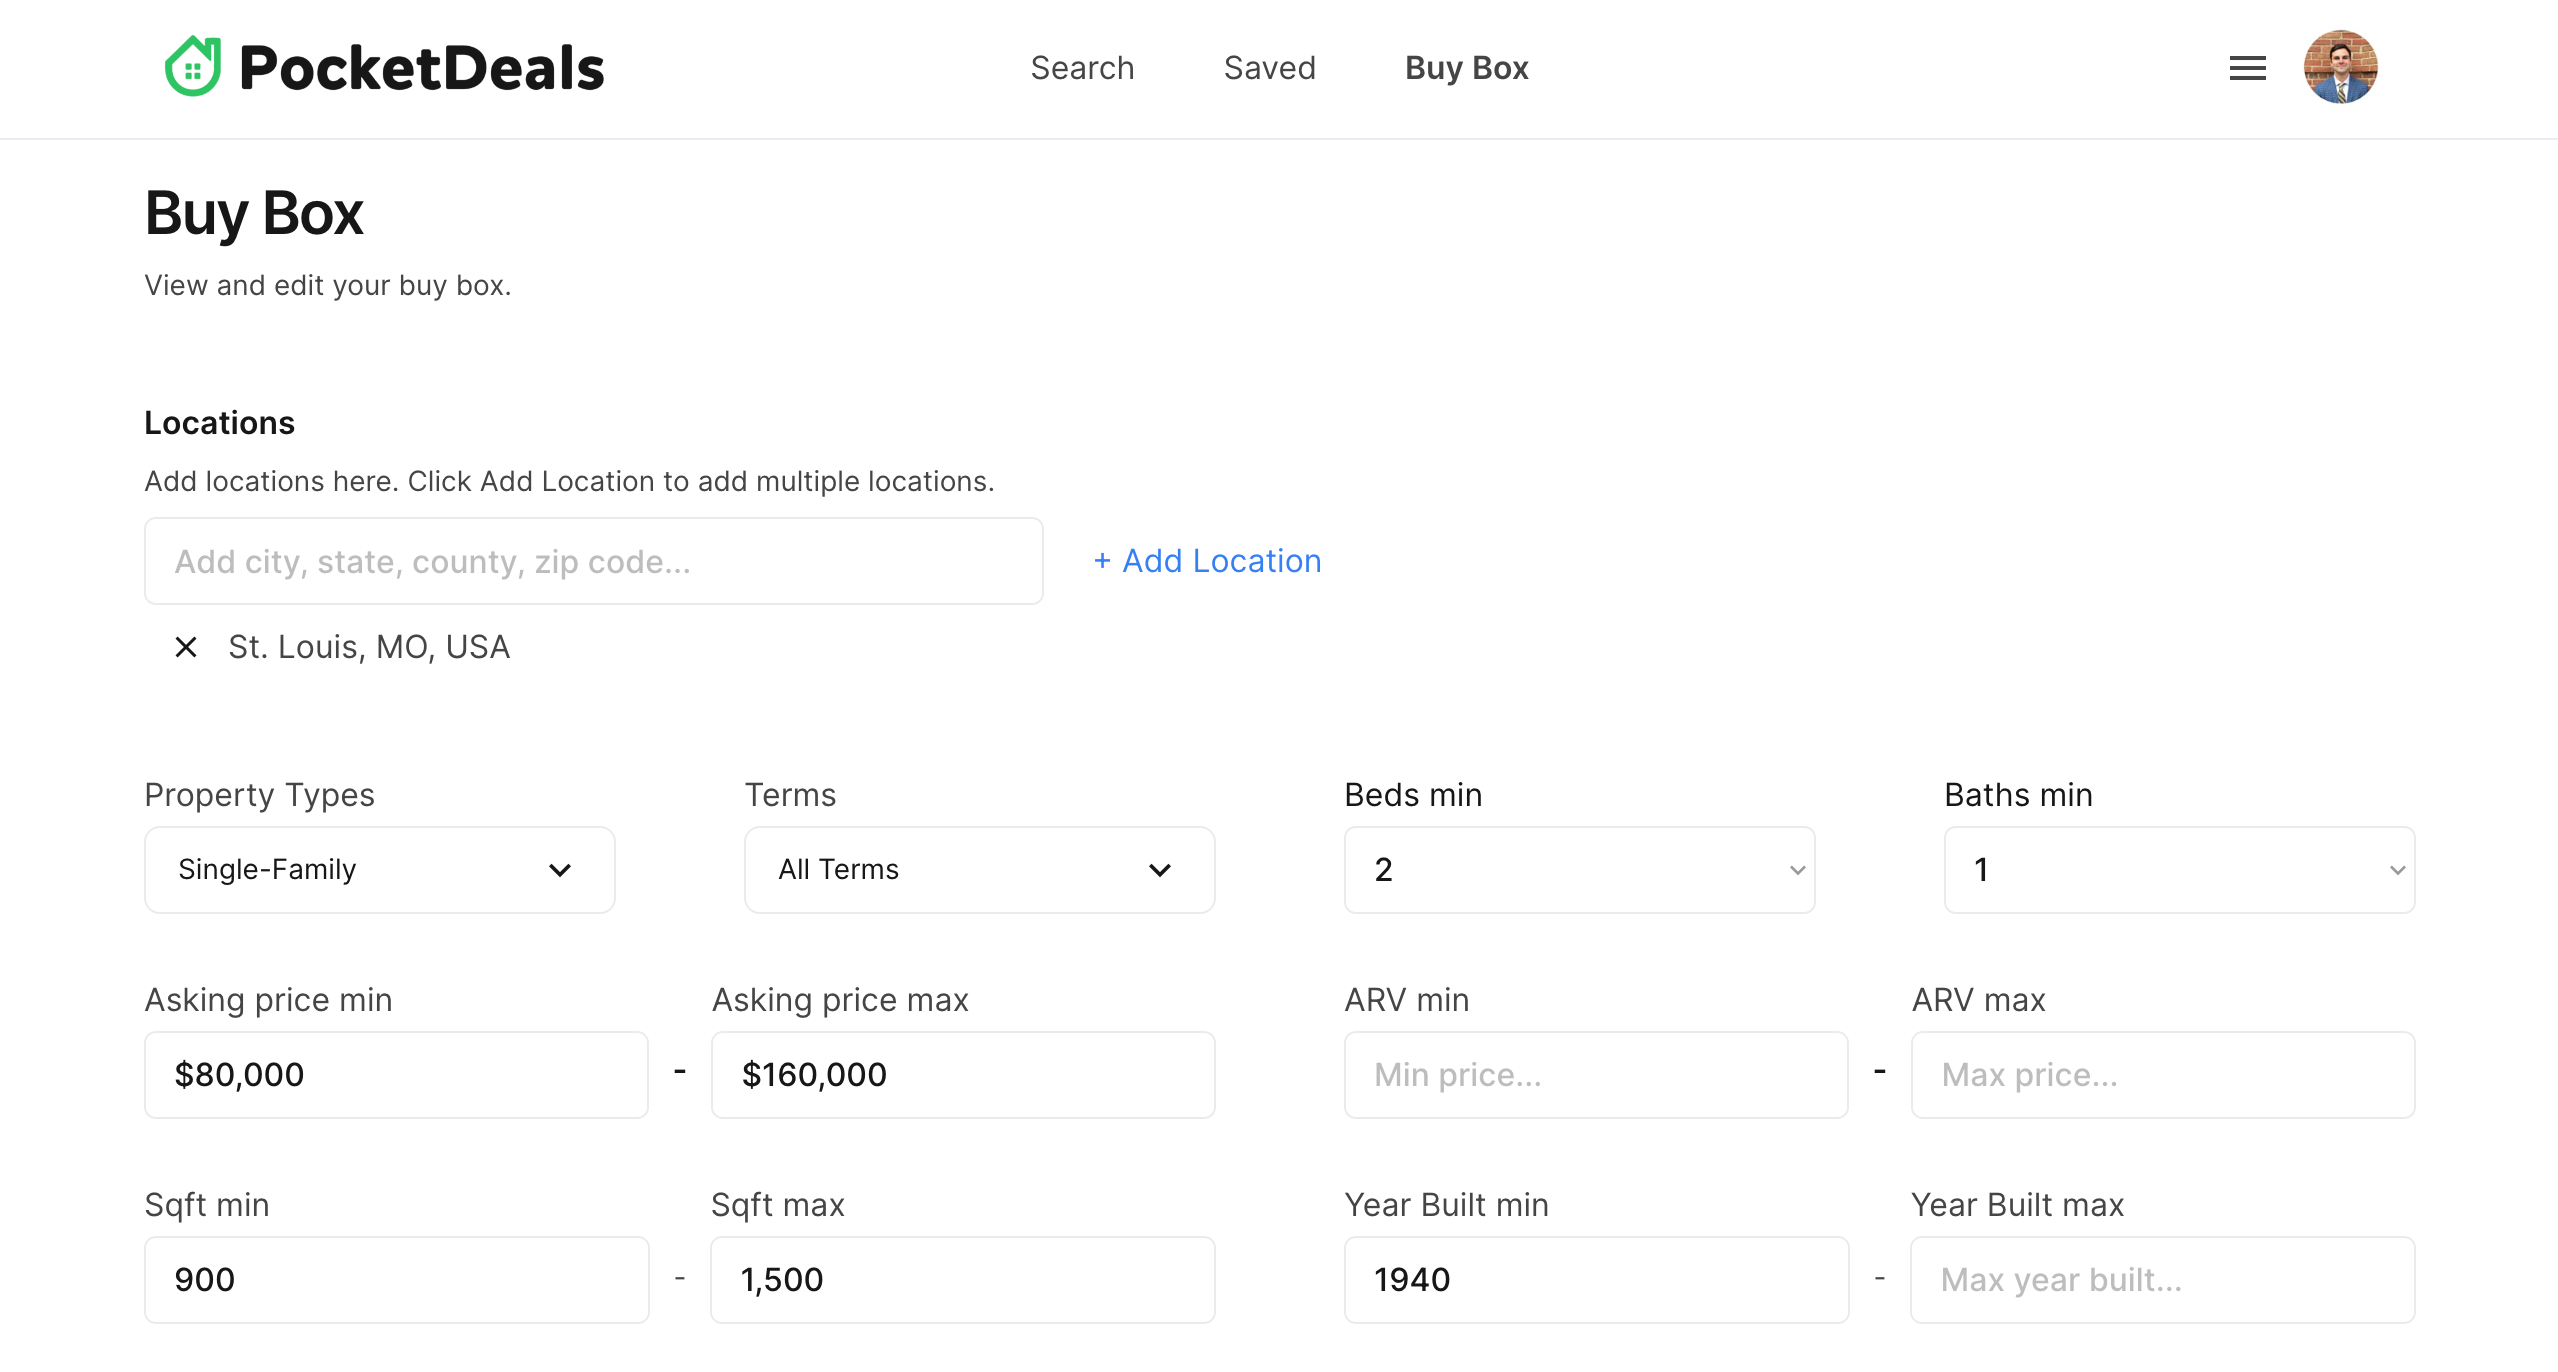Remove St. Louis, MO location with X
Screen dimensions: 2558x1372
pyautogui.click(x=186, y=647)
